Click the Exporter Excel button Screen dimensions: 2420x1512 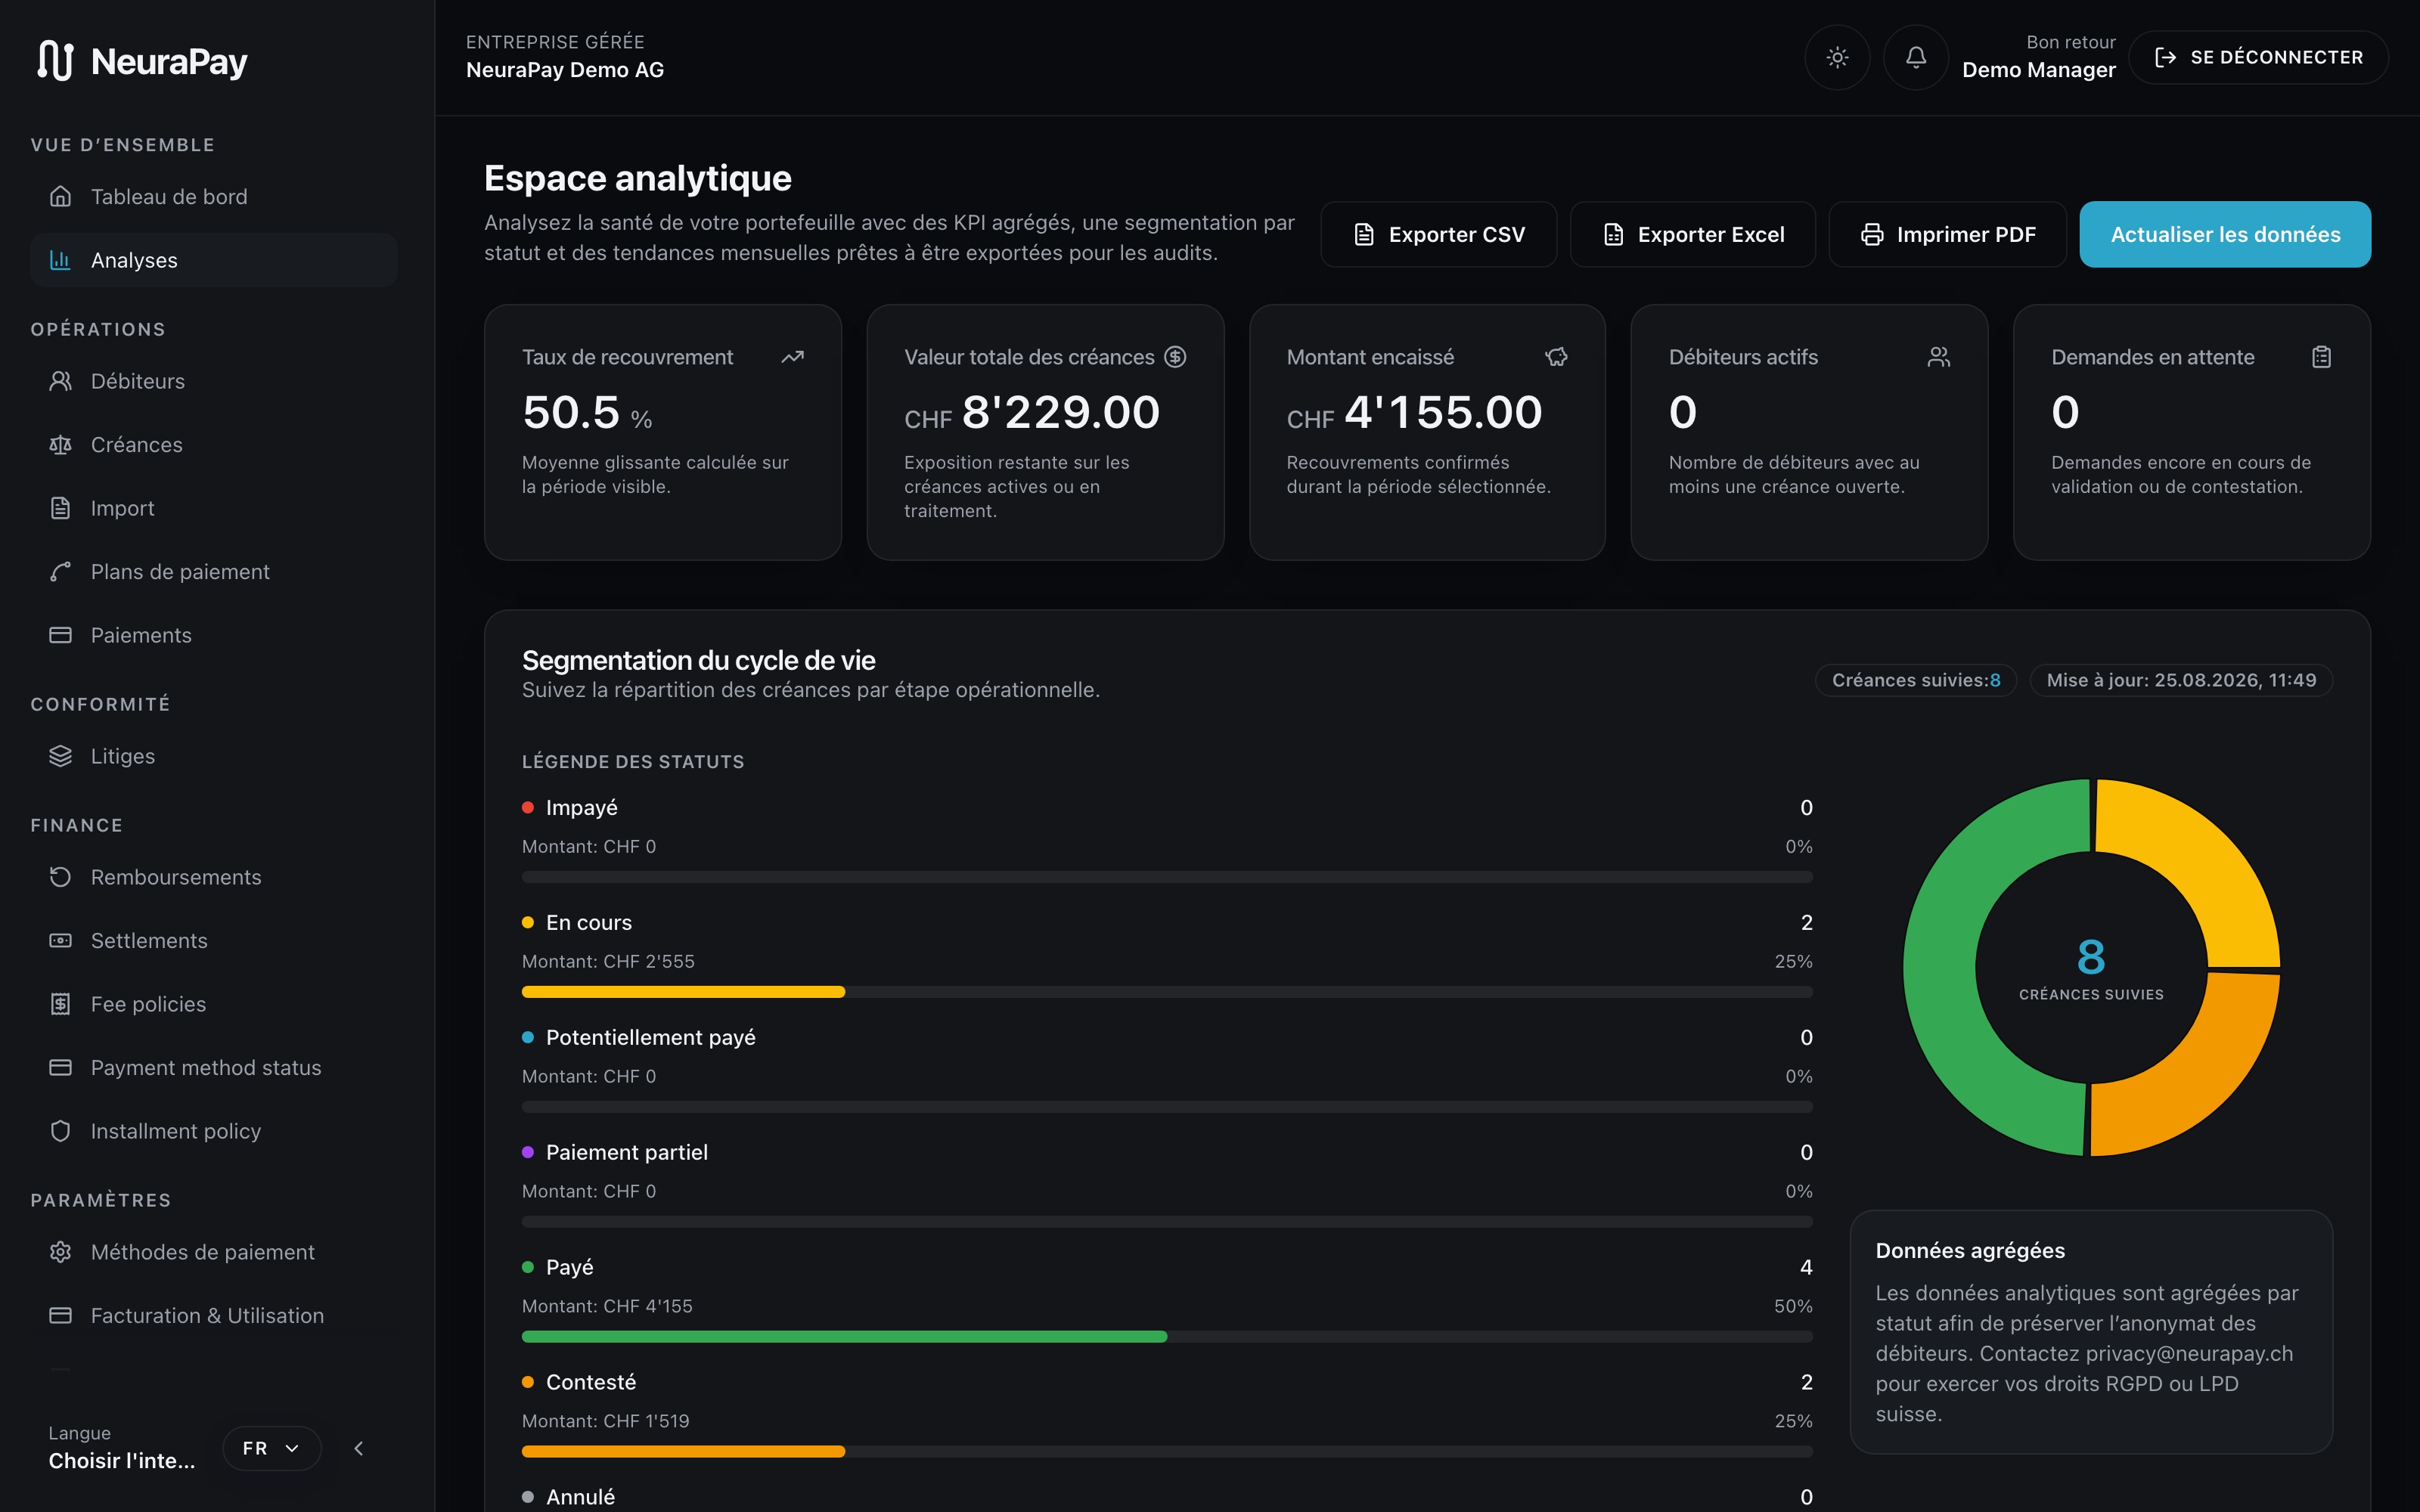1692,235
